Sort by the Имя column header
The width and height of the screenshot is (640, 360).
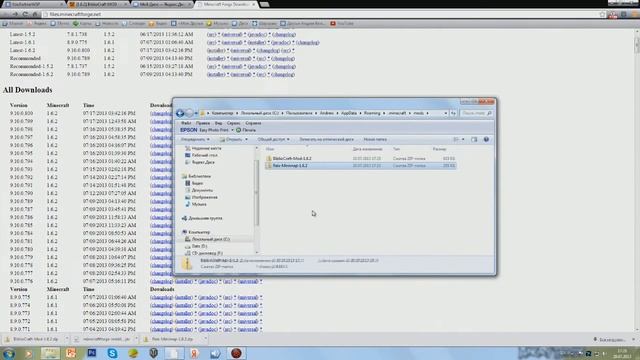270,149
